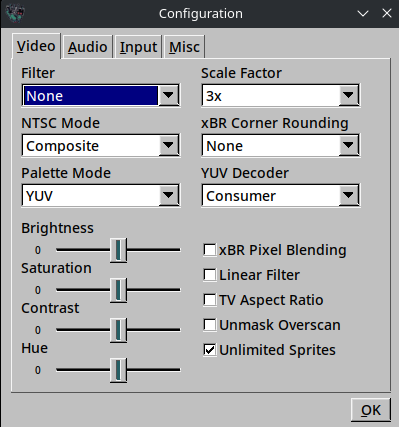Screen dimensions: 399x427
Task: Enable xBR Pixel Blending checkbox
Action: click(x=210, y=250)
